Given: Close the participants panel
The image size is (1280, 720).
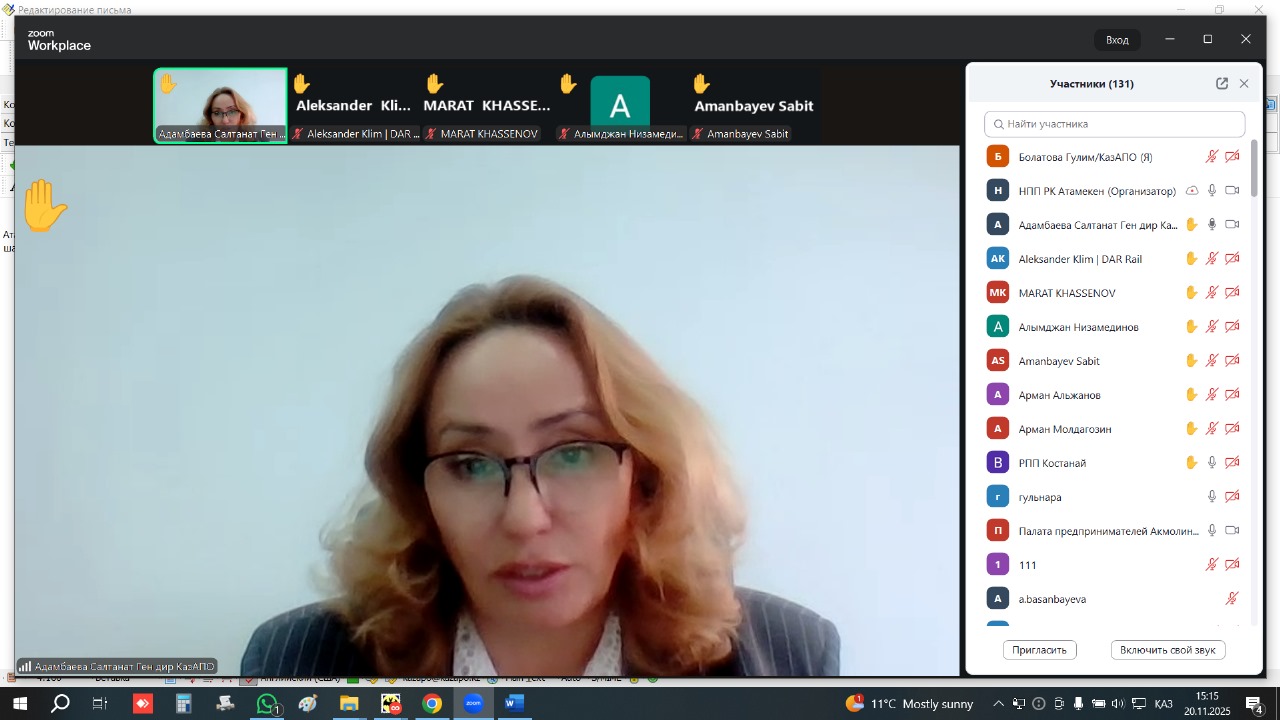Looking at the screenshot, I should 1244,84.
